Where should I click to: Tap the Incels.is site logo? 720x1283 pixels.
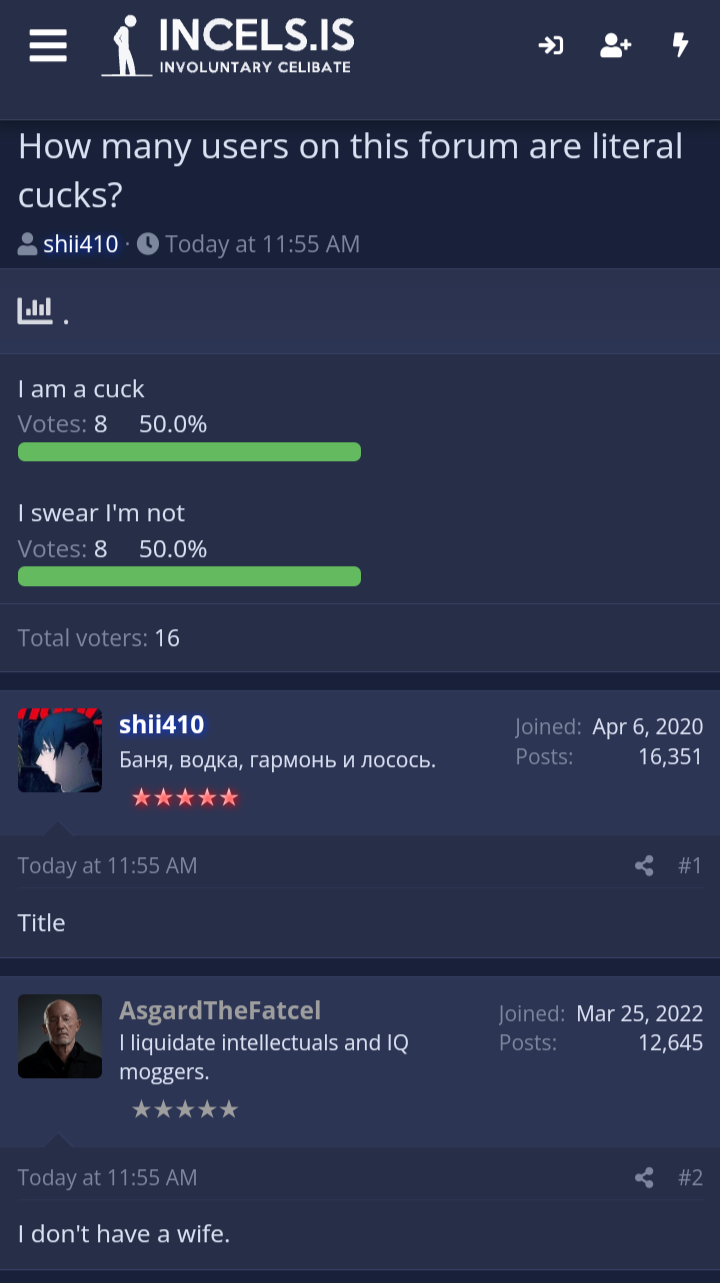point(228,46)
